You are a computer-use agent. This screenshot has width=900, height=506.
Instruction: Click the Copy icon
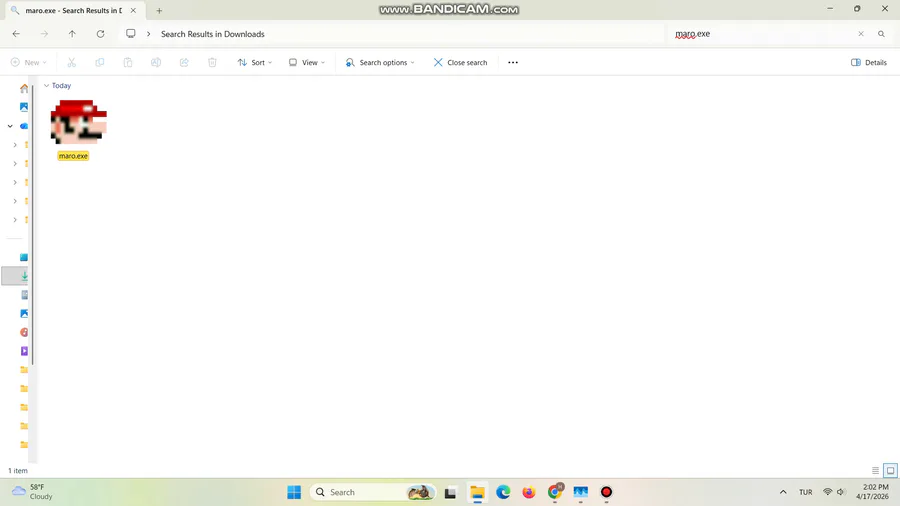100,62
